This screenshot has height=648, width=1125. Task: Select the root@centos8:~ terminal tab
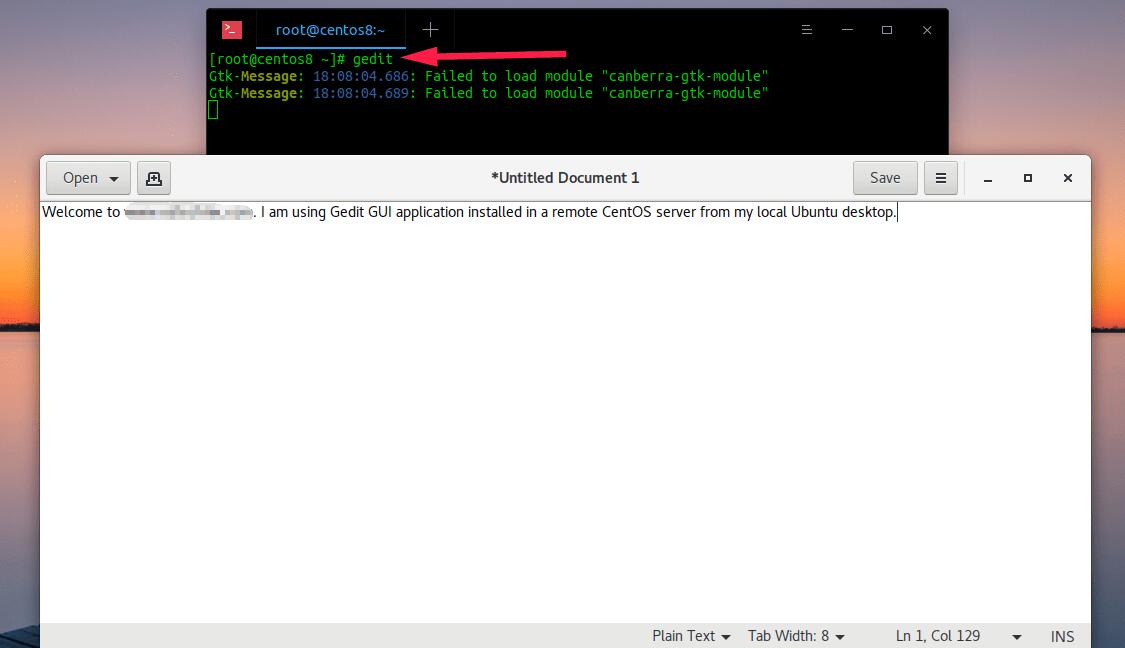coord(330,30)
